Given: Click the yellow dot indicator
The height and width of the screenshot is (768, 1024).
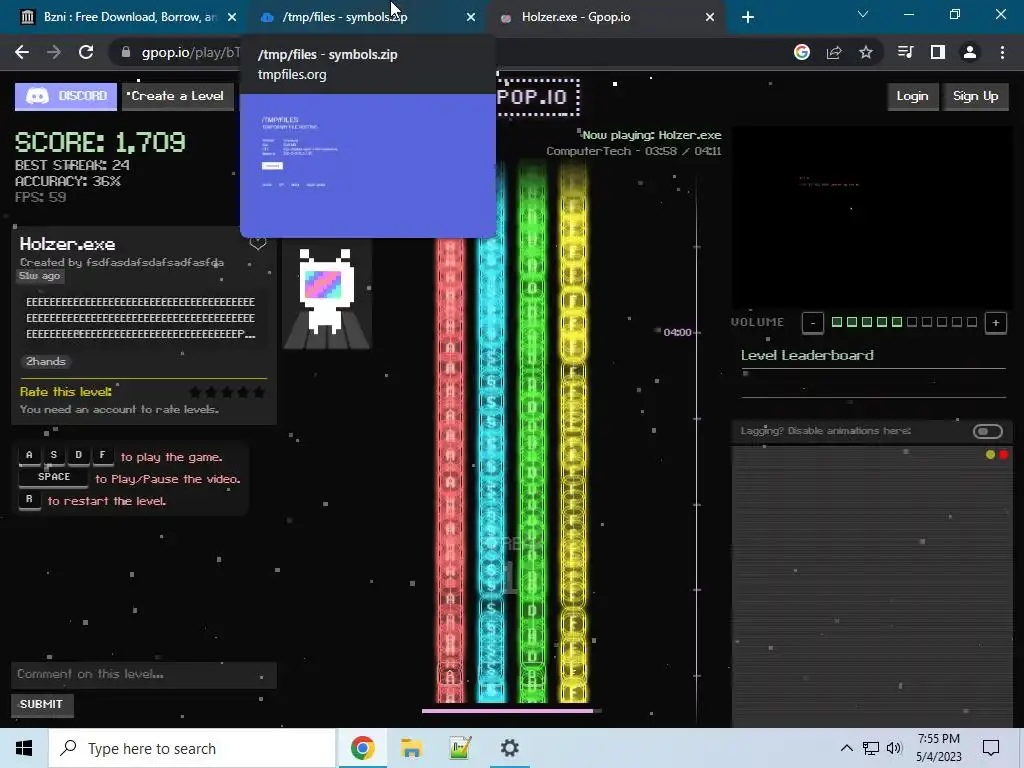Looking at the screenshot, I should (990, 455).
